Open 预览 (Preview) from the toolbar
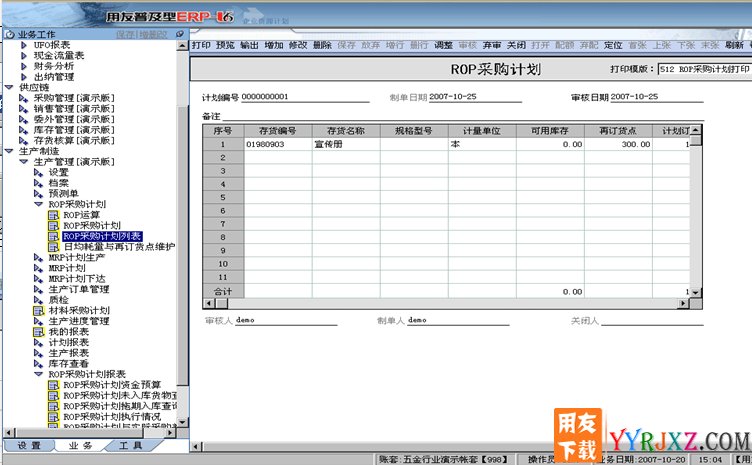The height and width of the screenshot is (465, 752). [225, 46]
